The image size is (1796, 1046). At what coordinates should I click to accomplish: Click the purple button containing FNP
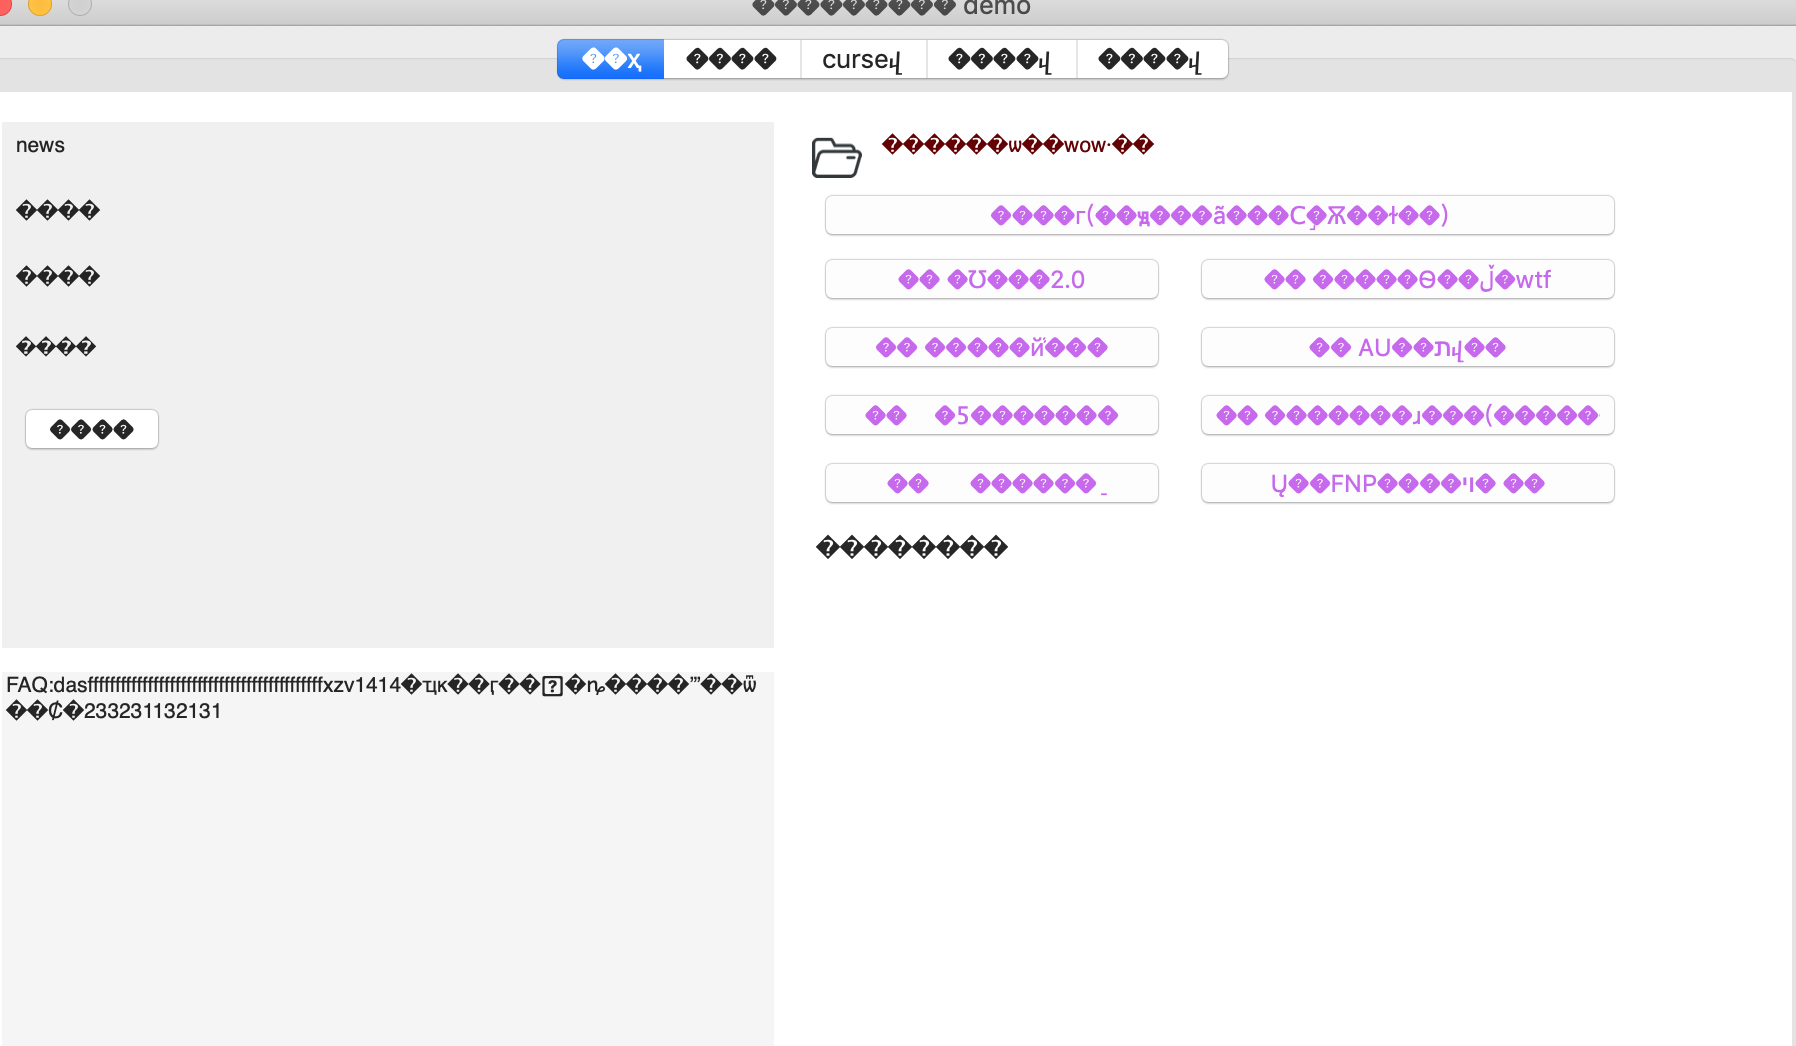coord(1406,483)
